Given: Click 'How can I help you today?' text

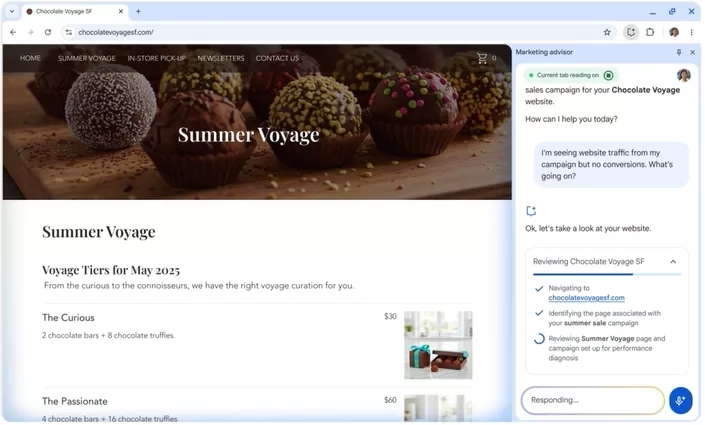Looking at the screenshot, I should [571, 119].
